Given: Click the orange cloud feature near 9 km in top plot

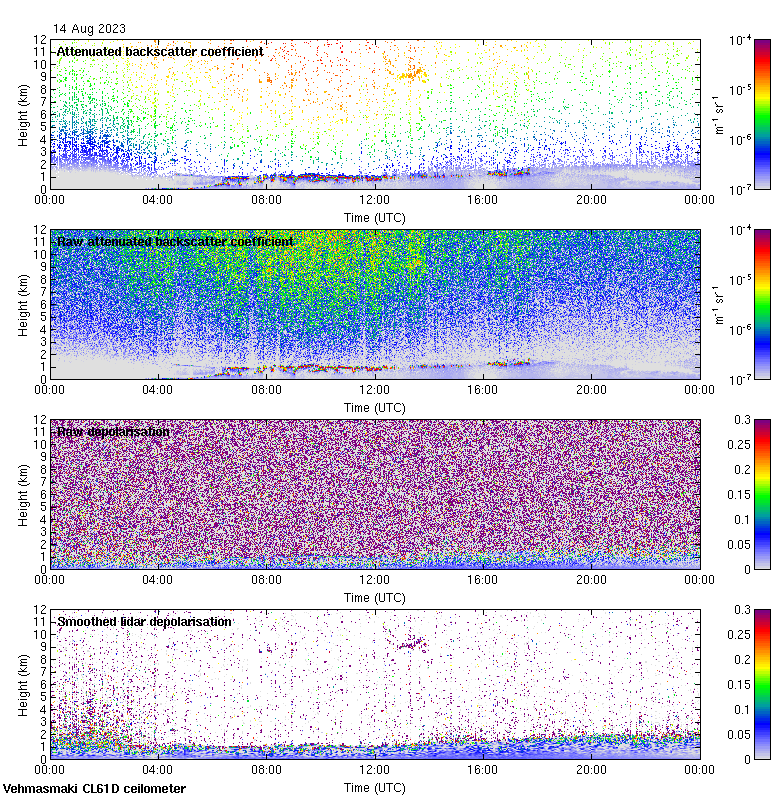Looking at the screenshot, I should 412,75.
